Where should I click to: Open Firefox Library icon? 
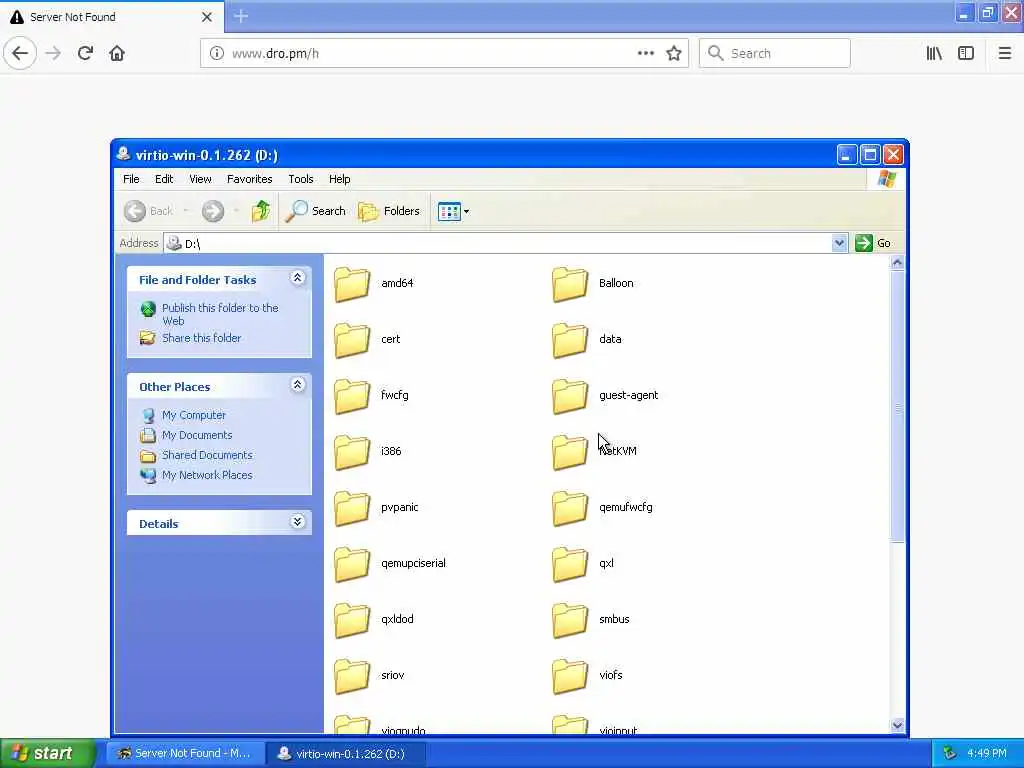pos(934,54)
